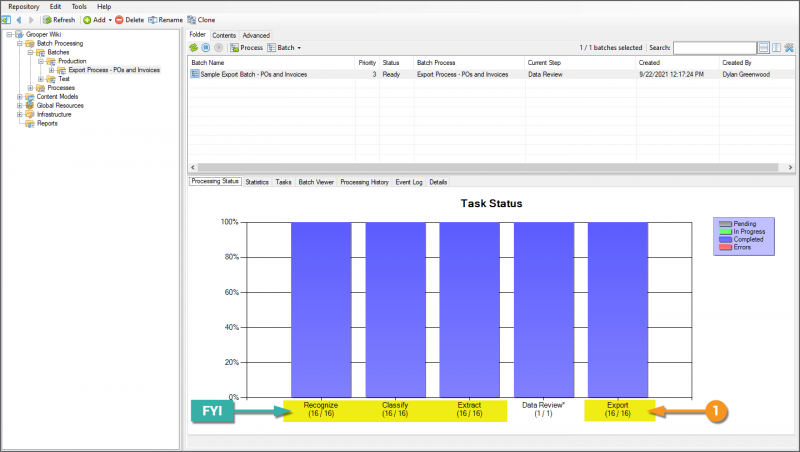Image resolution: width=800 pixels, height=452 pixels.
Task: Click the batch icon beside Sample Export Batch
Action: (194, 74)
